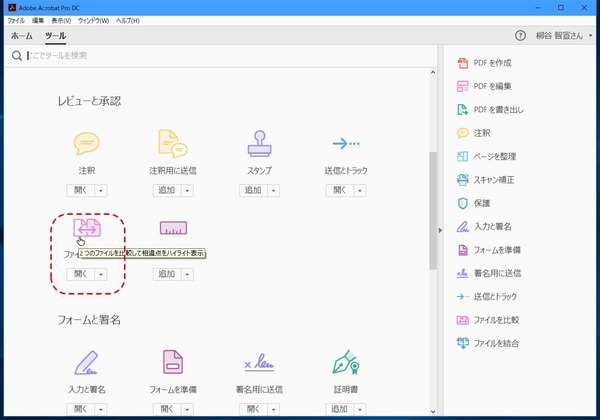
Task: Click 追加 button under ruler tool
Action: 167,274
